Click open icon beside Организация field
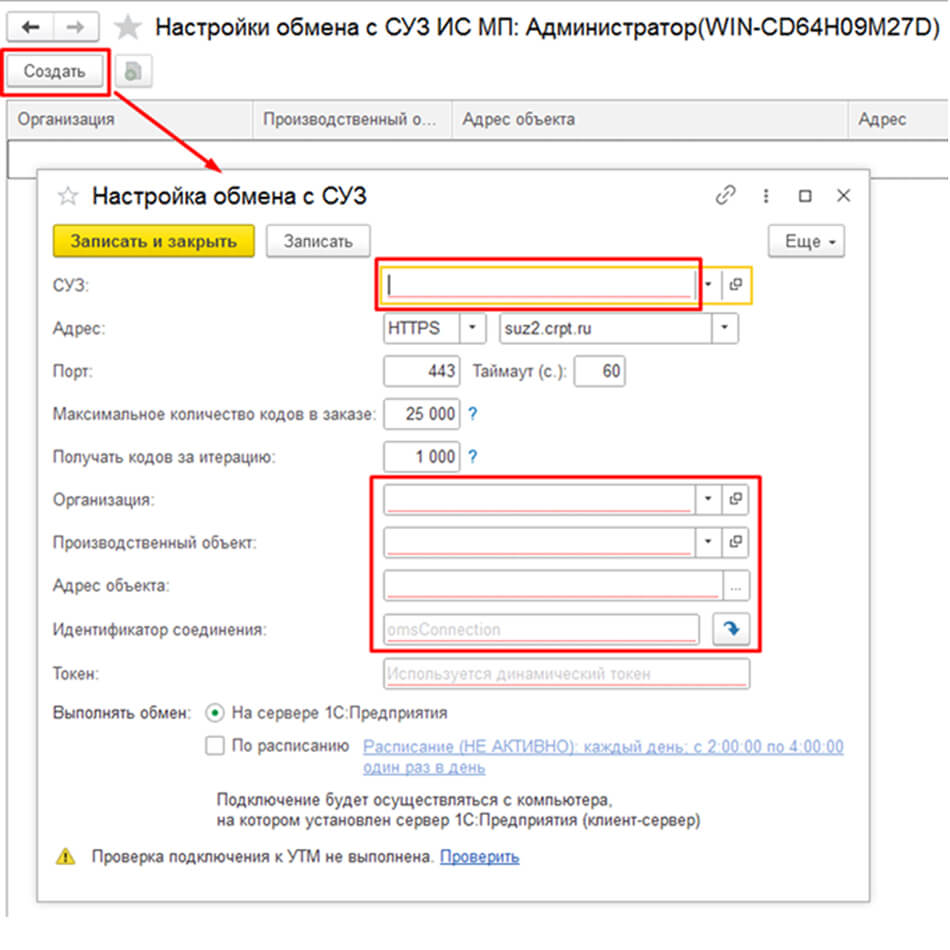 (735, 498)
